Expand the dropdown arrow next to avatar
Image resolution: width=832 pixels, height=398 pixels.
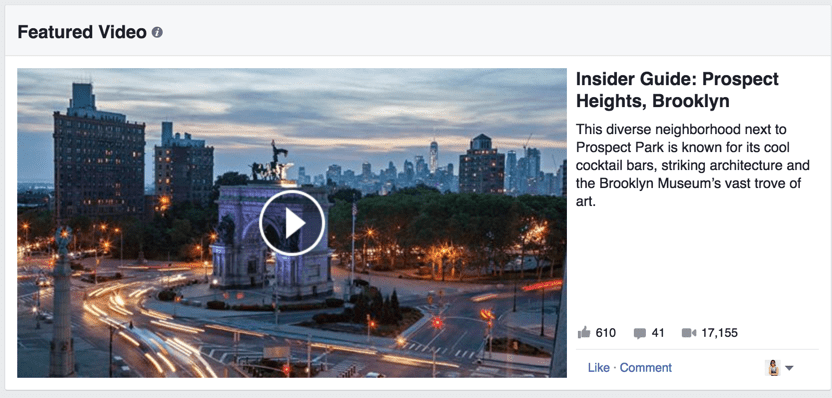pos(789,368)
